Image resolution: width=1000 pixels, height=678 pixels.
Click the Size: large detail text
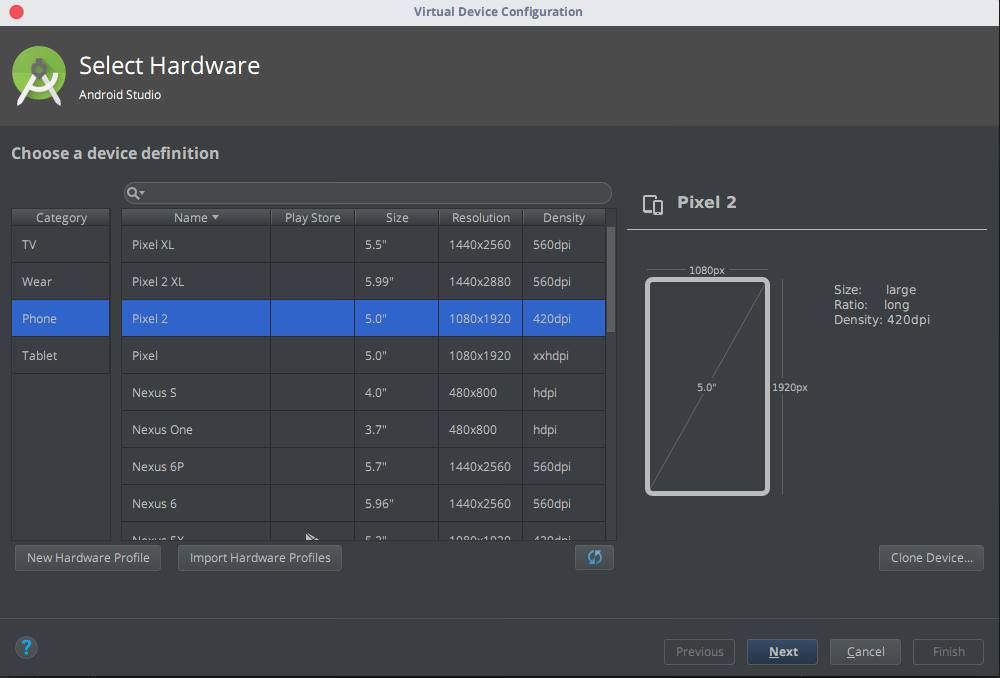coord(875,290)
